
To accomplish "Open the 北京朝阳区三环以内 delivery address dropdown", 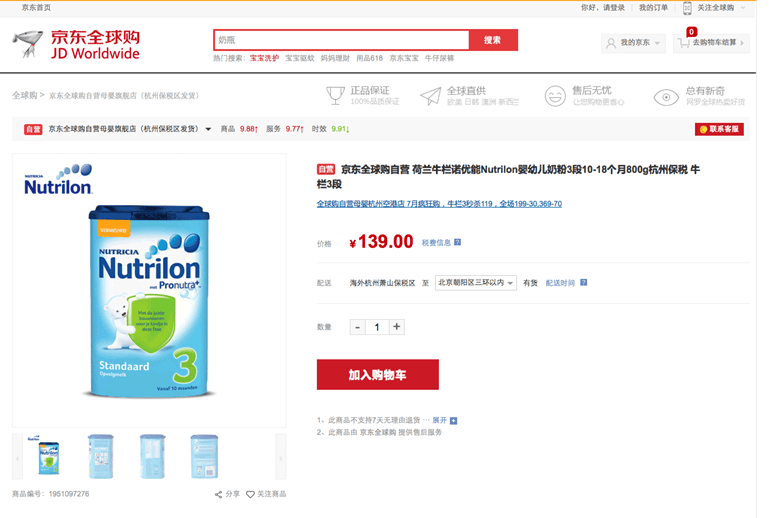I will tap(476, 283).
